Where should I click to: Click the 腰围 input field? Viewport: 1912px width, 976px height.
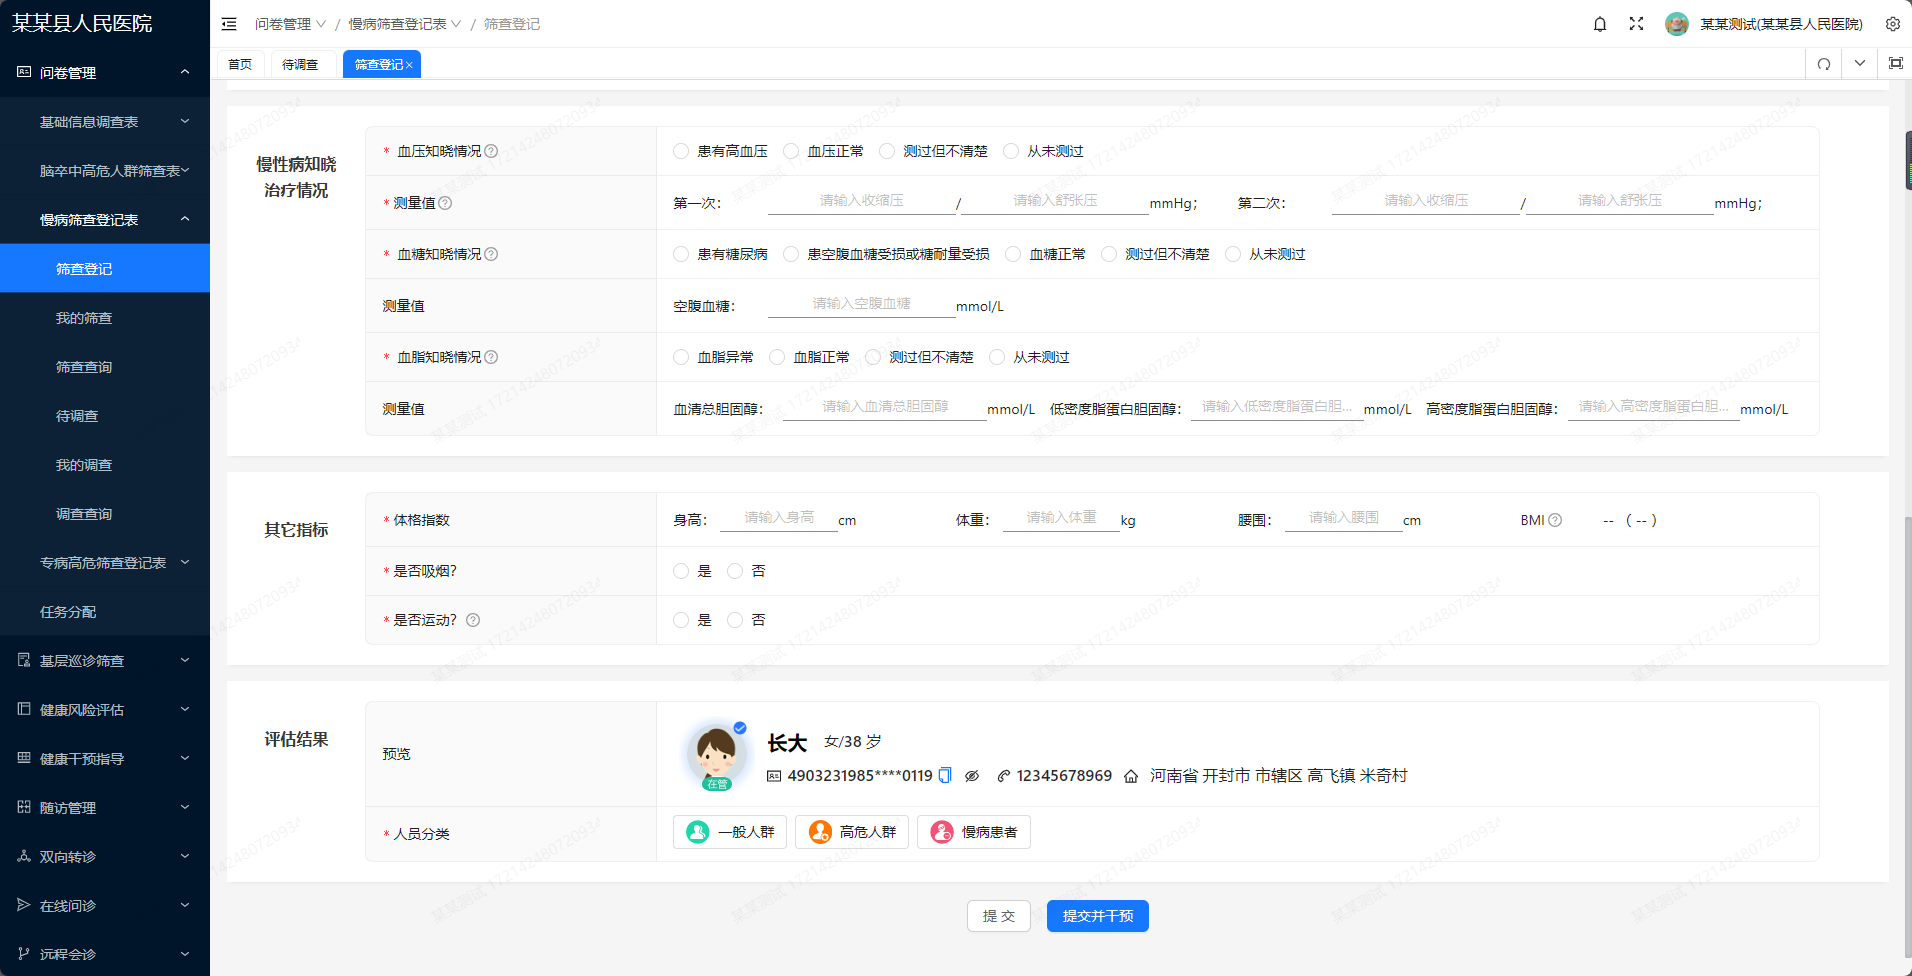click(x=1344, y=518)
